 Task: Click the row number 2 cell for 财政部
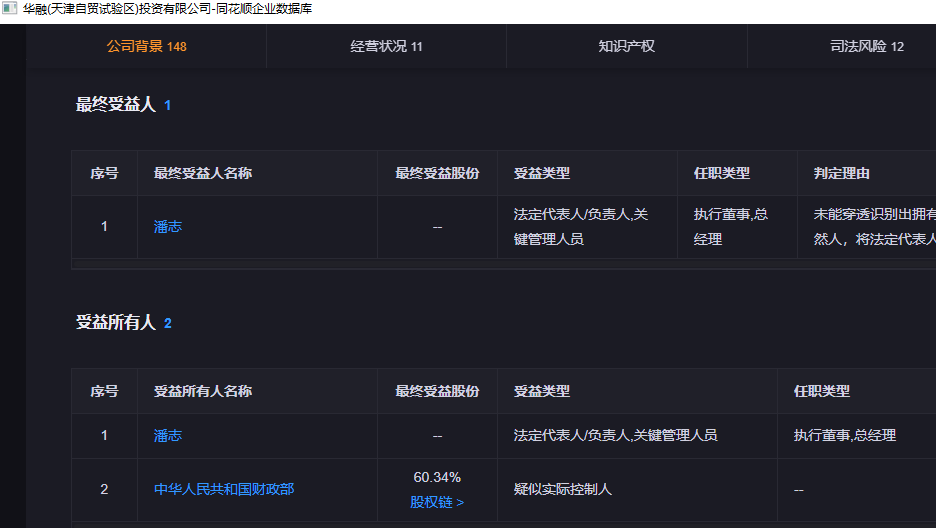point(104,489)
